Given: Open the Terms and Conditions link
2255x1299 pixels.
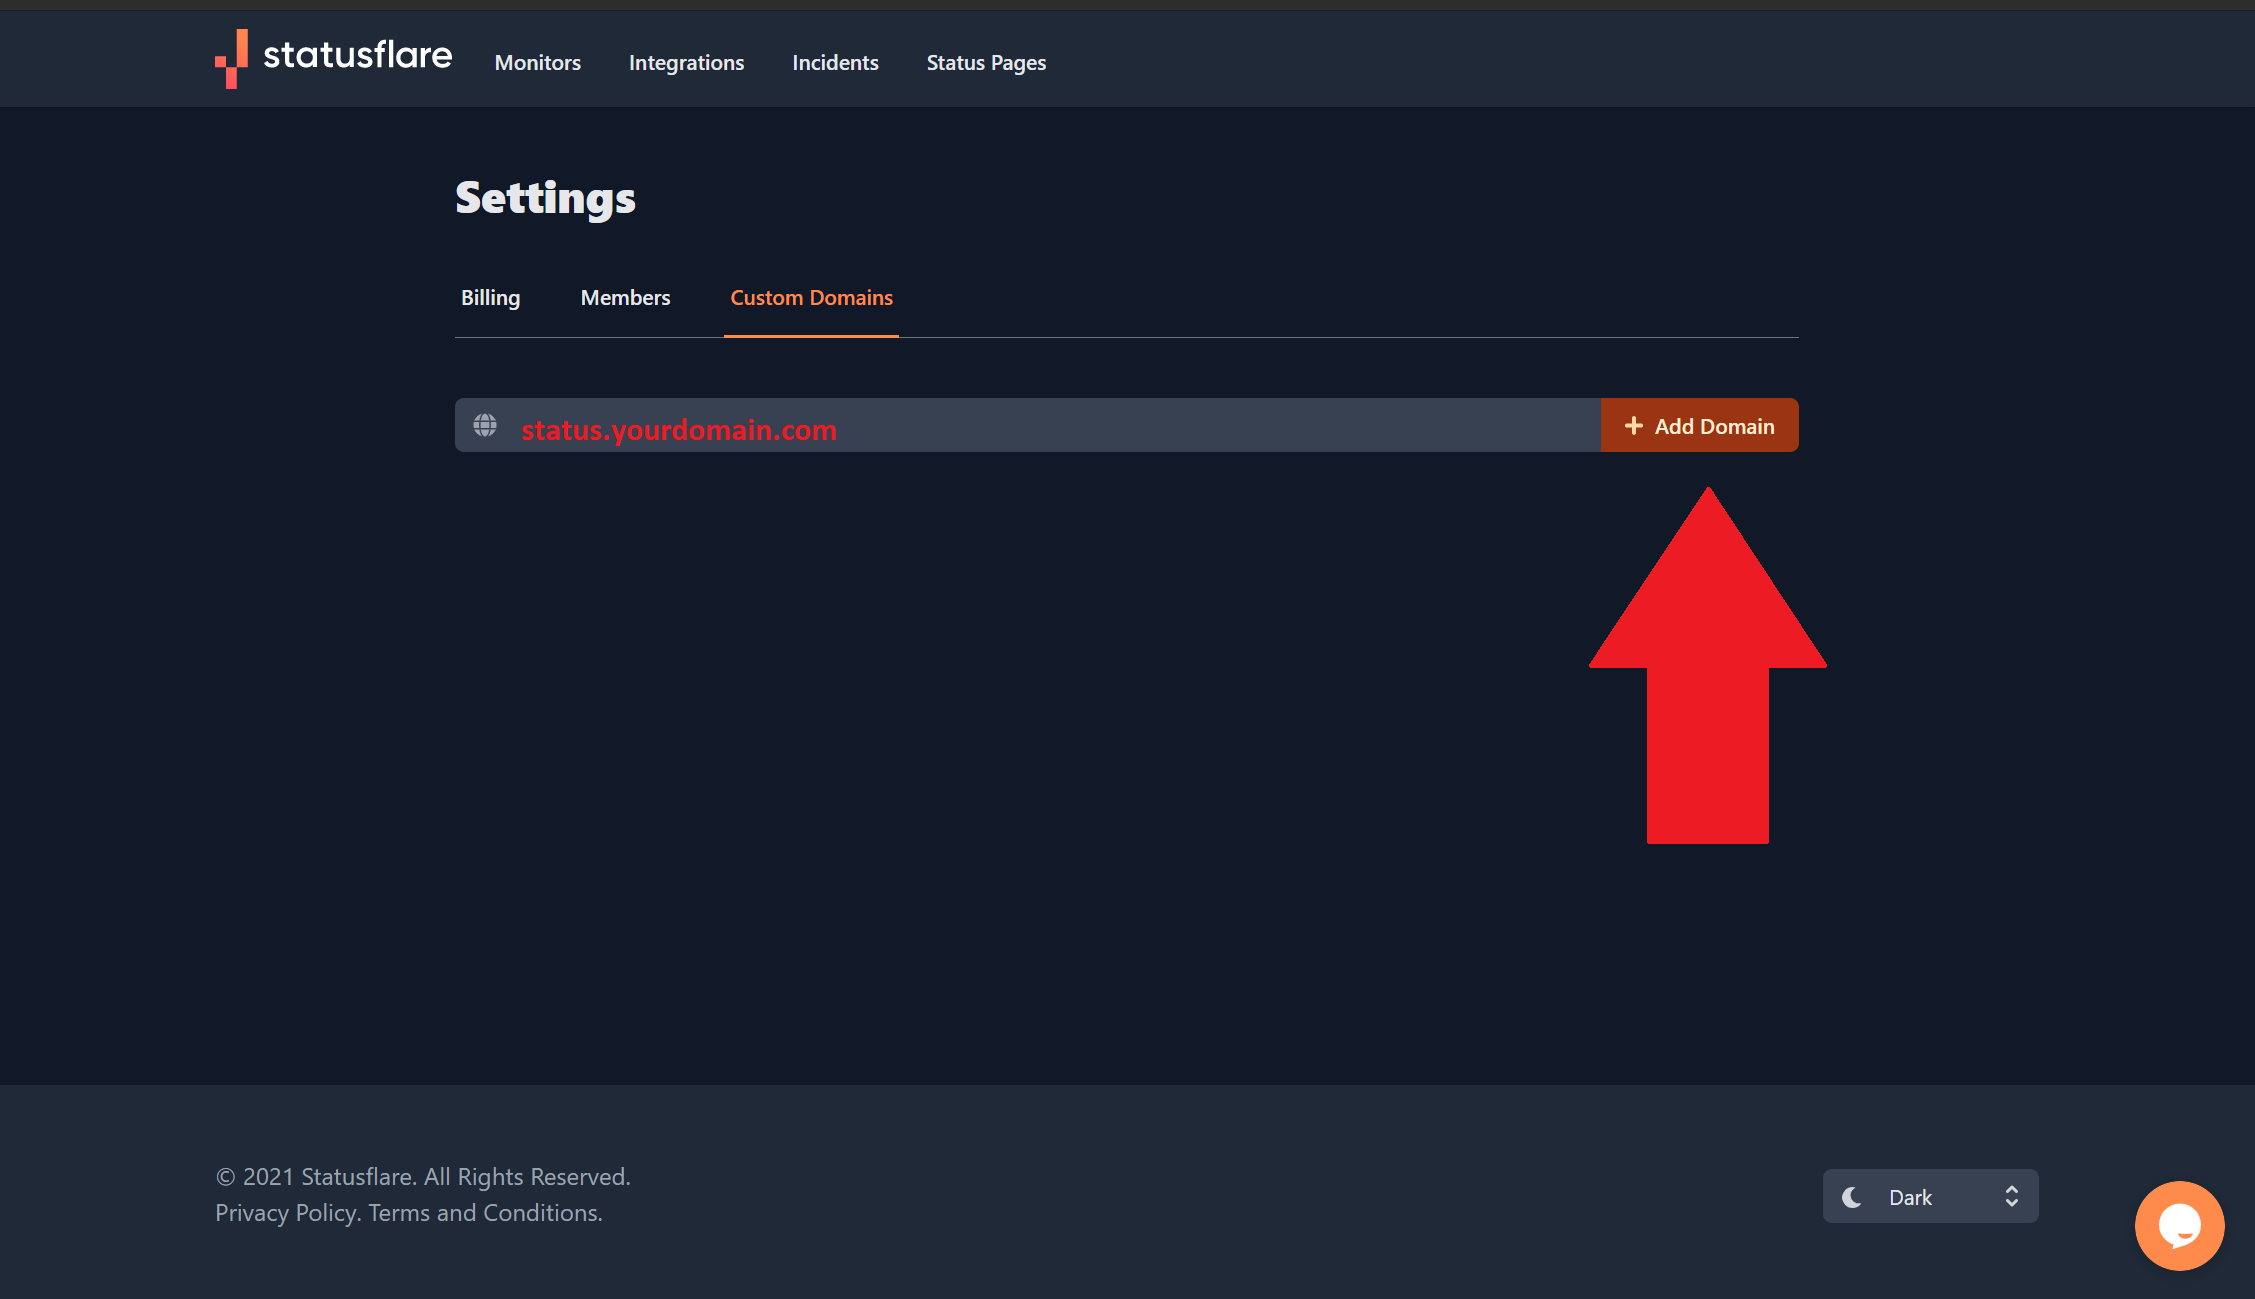Looking at the screenshot, I should (x=485, y=1213).
